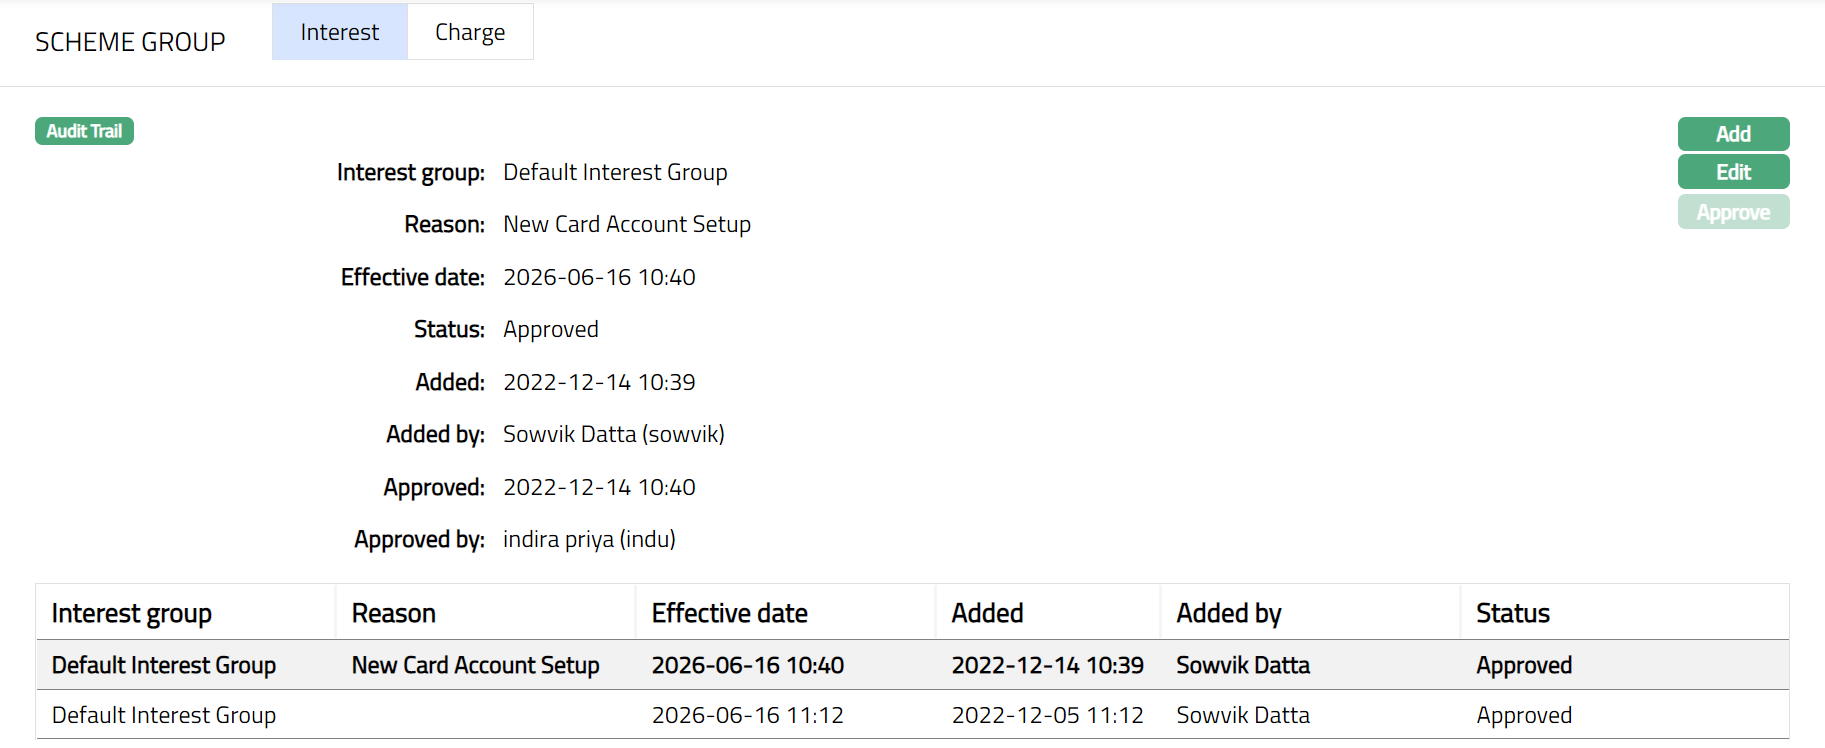Sort table by Effective date header

pyautogui.click(x=729, y=613)
